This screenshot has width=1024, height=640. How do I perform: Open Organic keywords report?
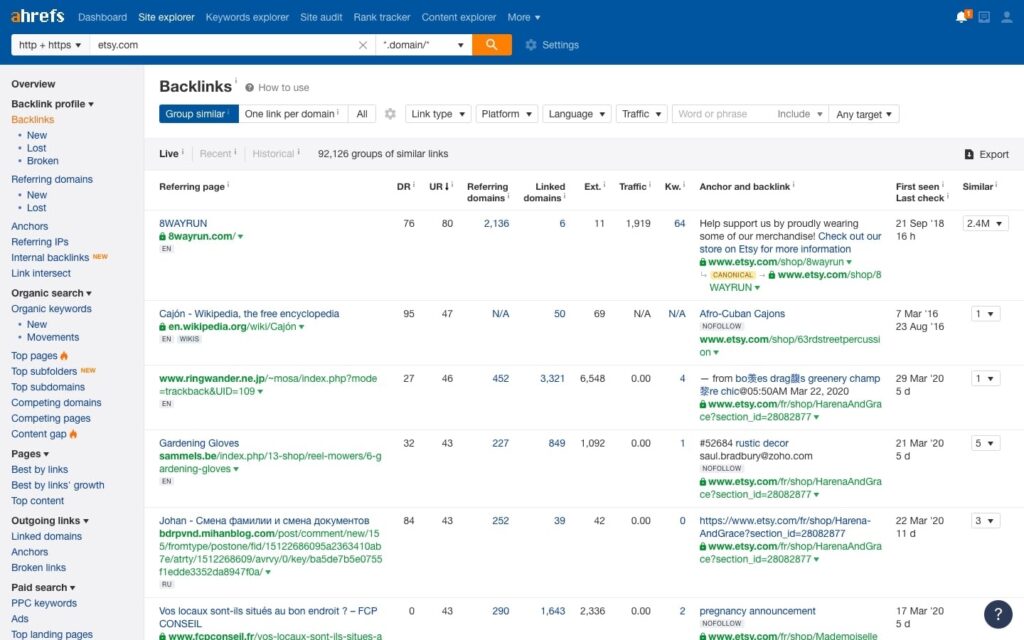(x=51, y=309)
